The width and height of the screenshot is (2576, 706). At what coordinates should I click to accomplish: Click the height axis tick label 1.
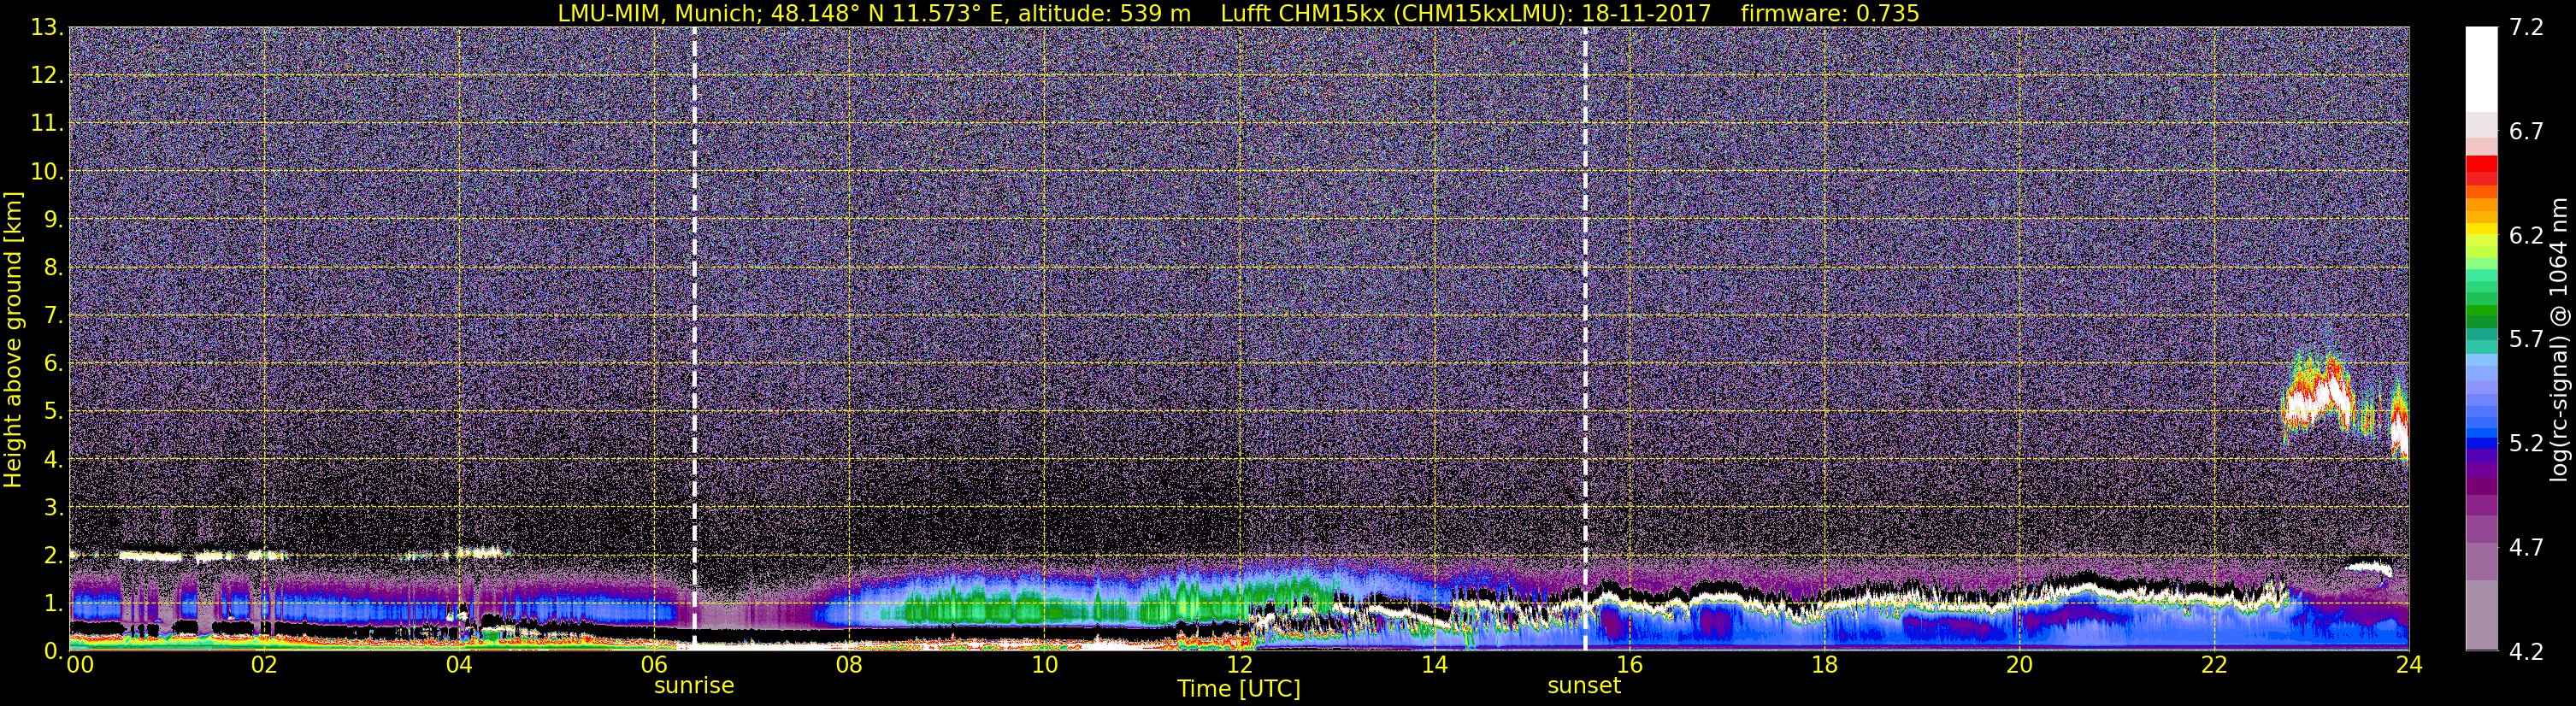coord(53,604)
